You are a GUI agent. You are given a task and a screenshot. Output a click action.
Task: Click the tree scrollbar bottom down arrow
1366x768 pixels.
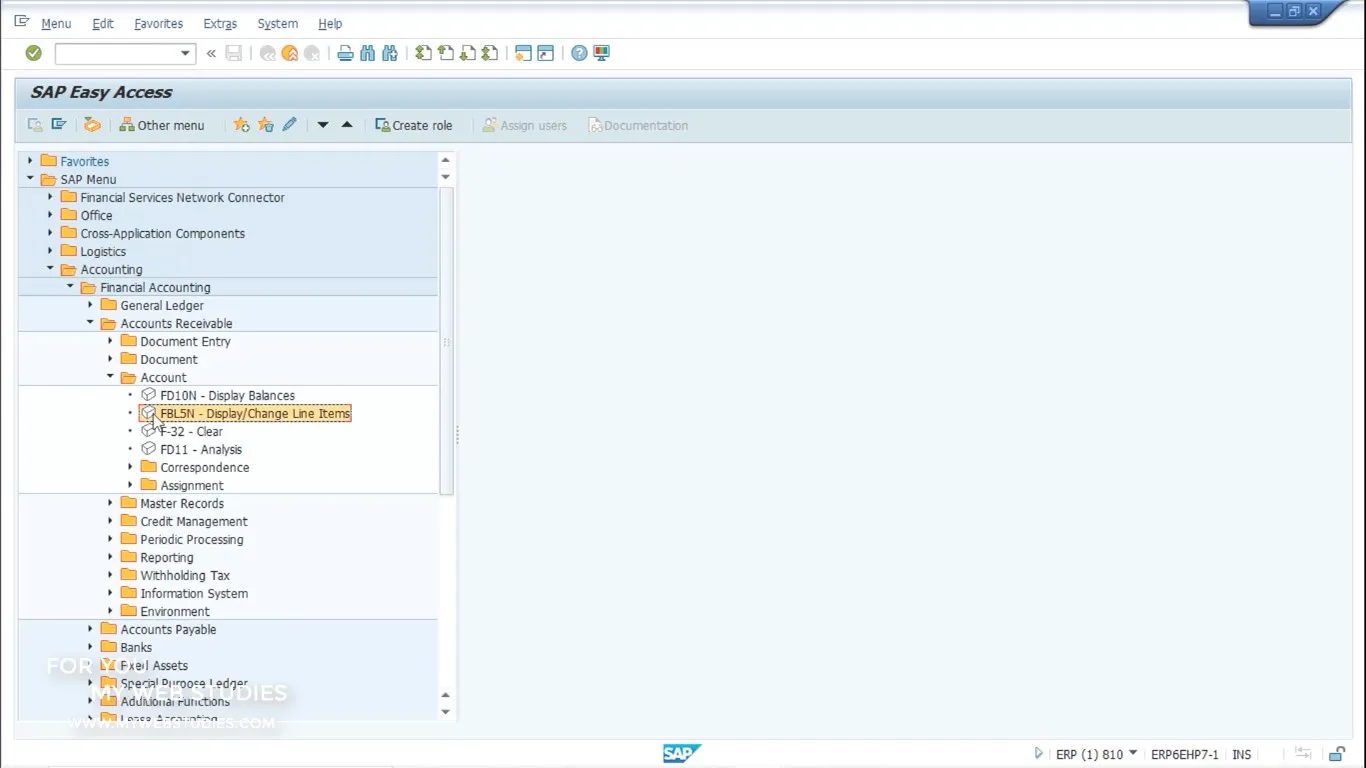click(x=446, y=712)
